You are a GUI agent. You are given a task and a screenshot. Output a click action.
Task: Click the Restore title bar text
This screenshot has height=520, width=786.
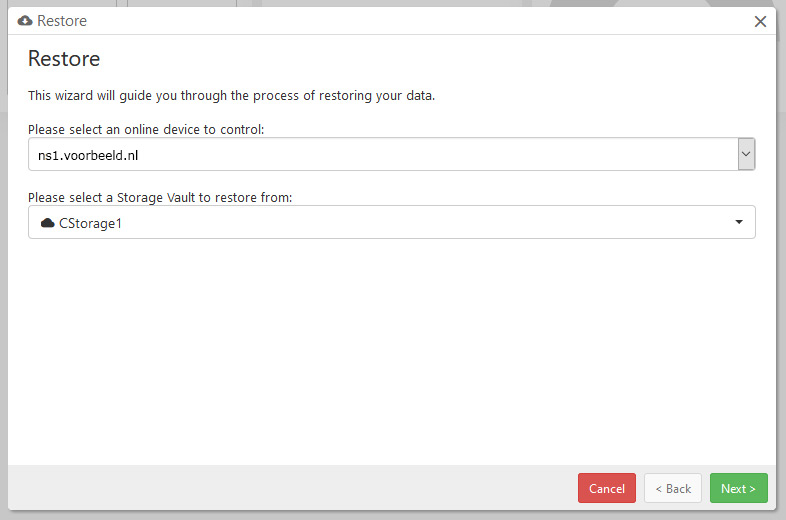pyautogui.click(x=62, y=21)
